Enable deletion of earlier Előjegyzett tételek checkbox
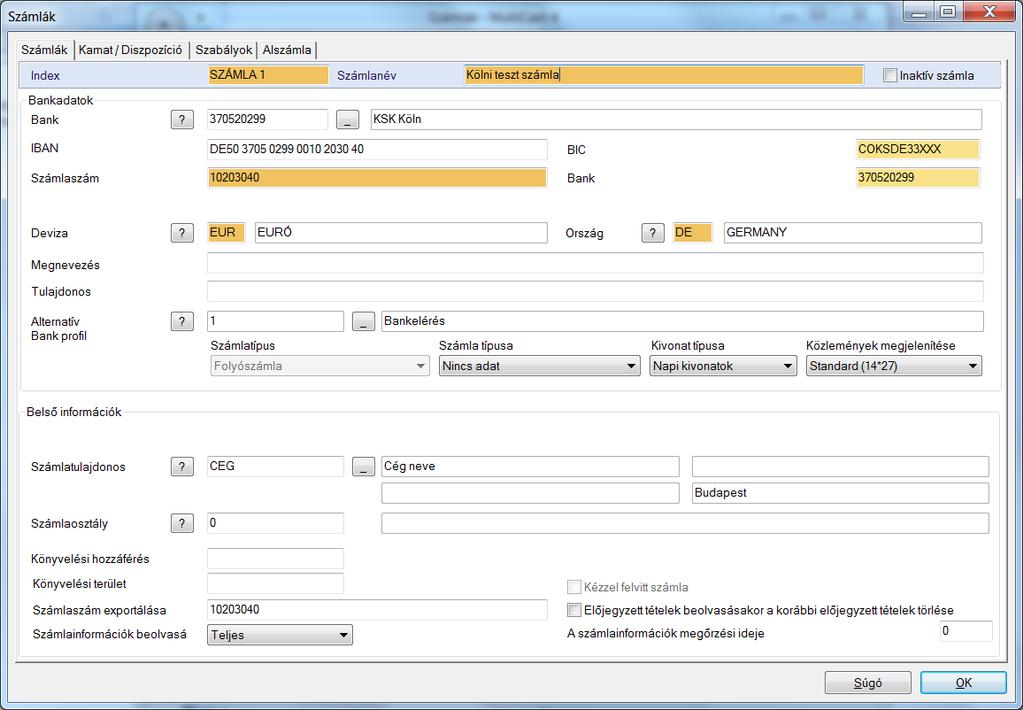 point(574,610)
